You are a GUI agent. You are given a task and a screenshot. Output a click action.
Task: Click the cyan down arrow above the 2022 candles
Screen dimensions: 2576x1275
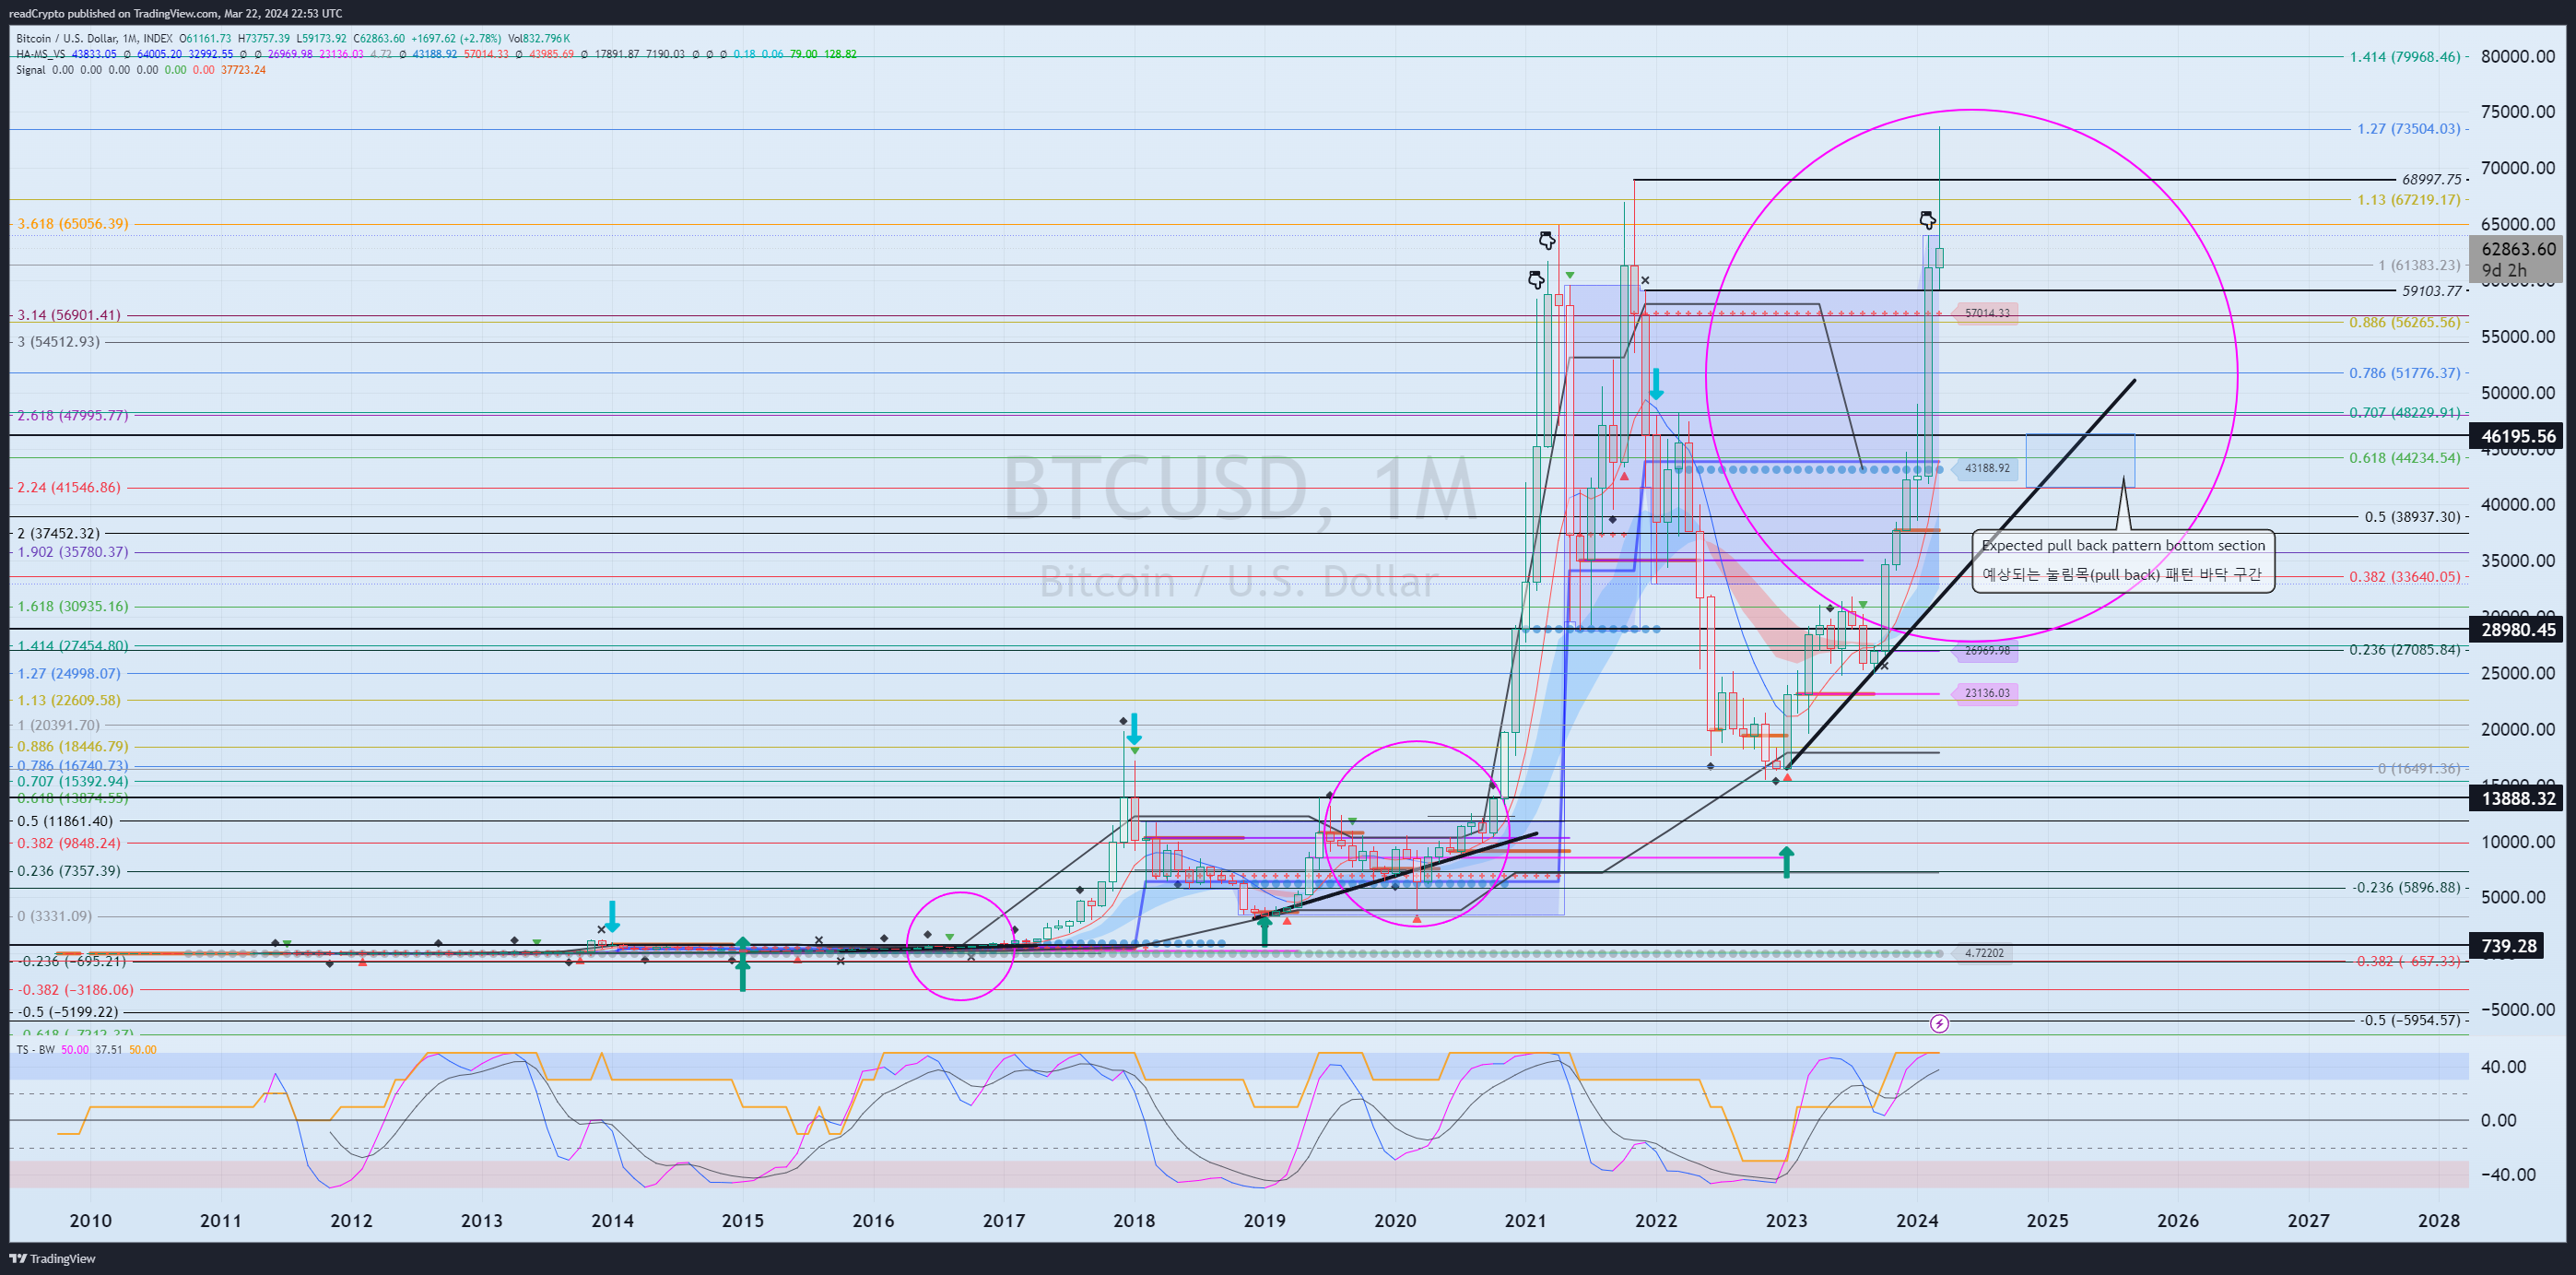pyautogui.click(x=1656, y=384)
